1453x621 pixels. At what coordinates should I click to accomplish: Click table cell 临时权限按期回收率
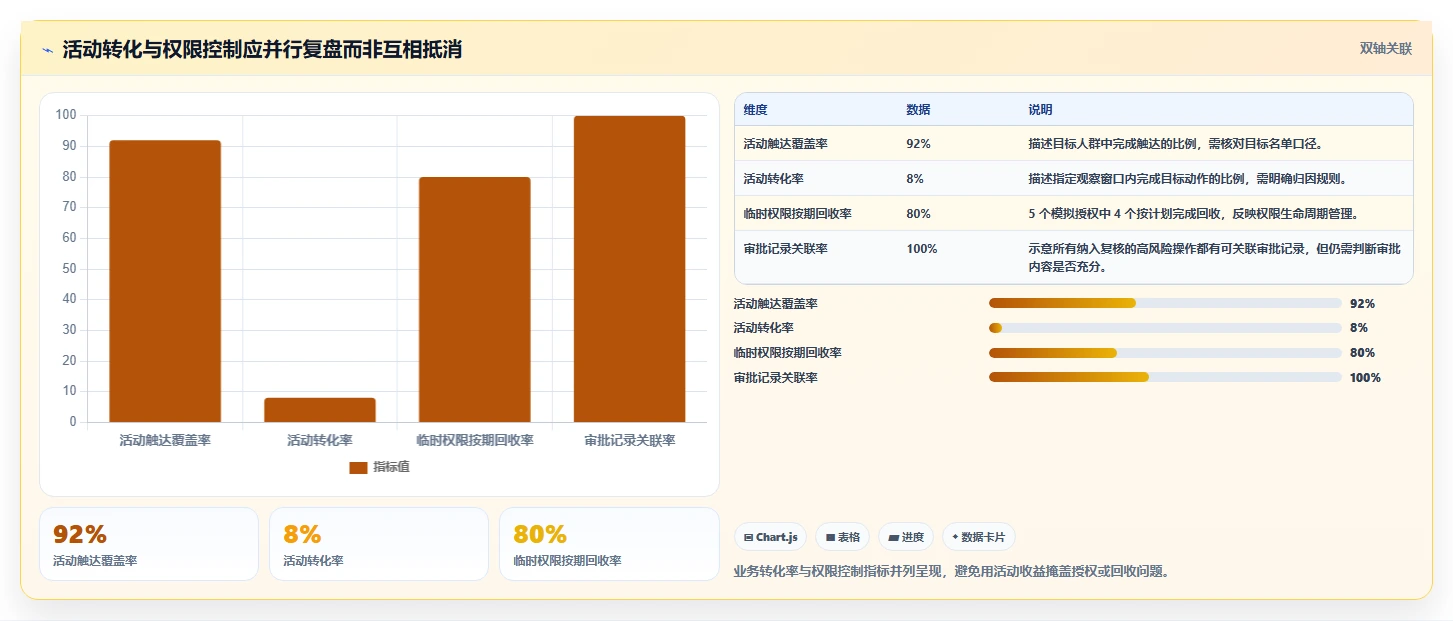tap(797, 214)
